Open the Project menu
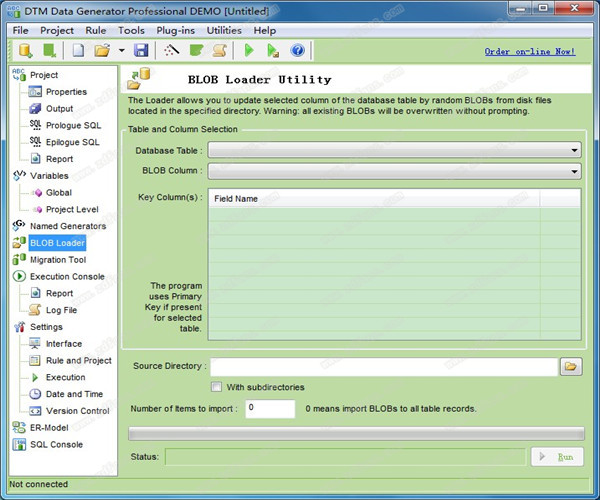Image resolution: width=600 pixels, height=500 pixels. point(57,30)
